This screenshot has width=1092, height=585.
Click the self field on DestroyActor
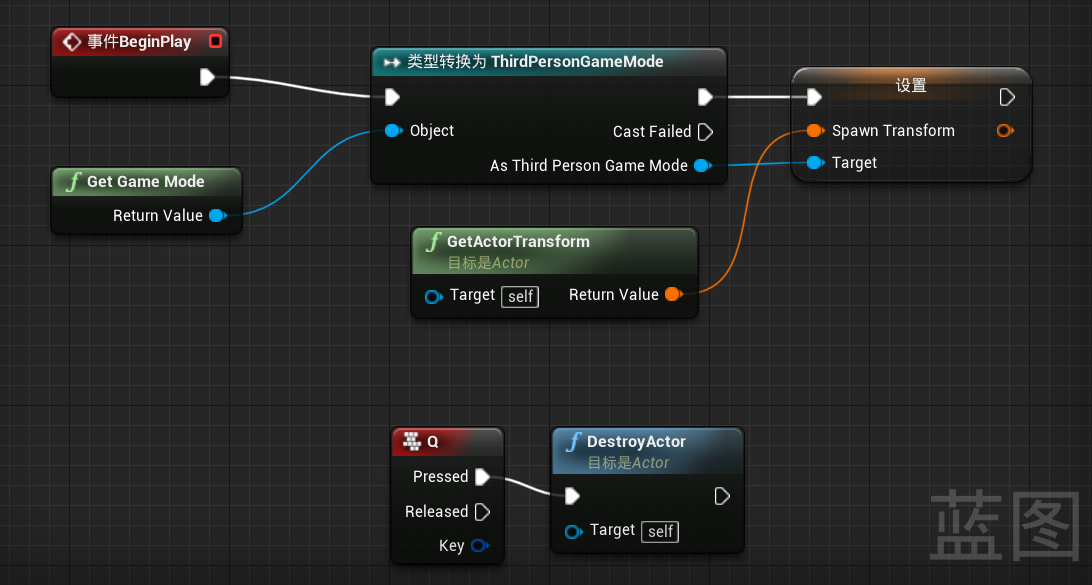[x=660, y=531]
